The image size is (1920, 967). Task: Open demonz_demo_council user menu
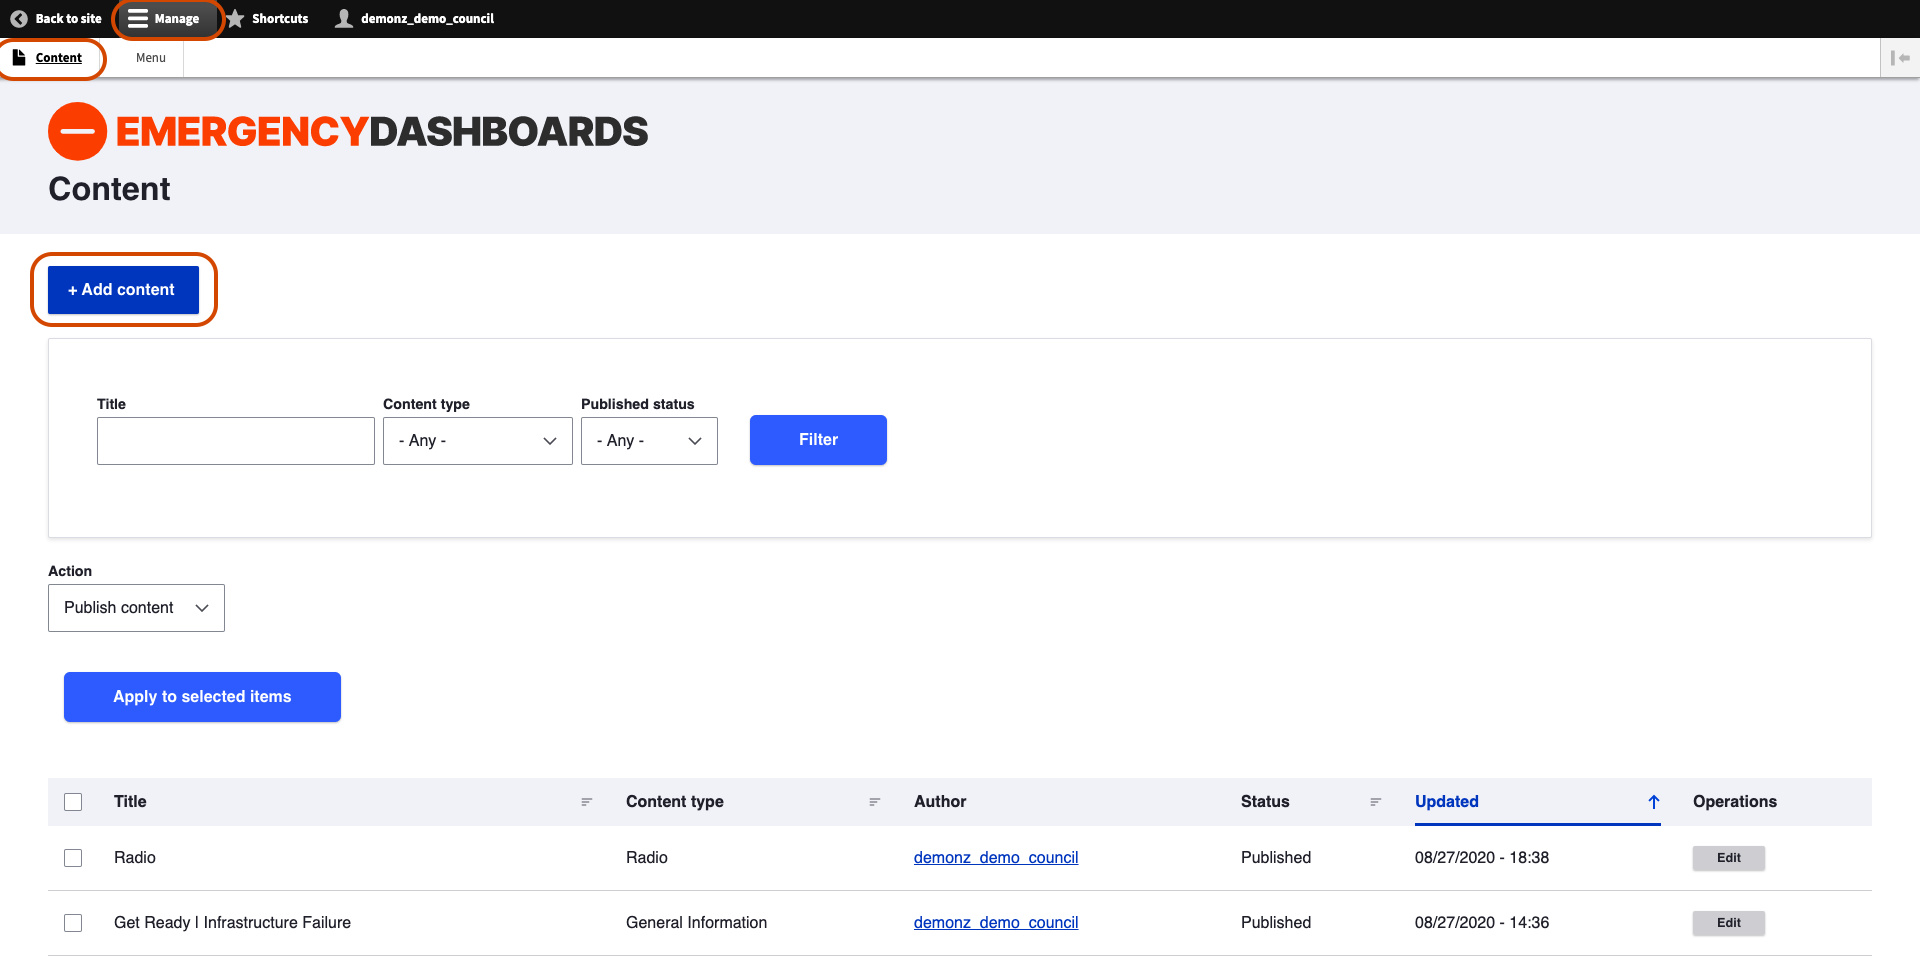pyautogui.click(x=415, y=18)
